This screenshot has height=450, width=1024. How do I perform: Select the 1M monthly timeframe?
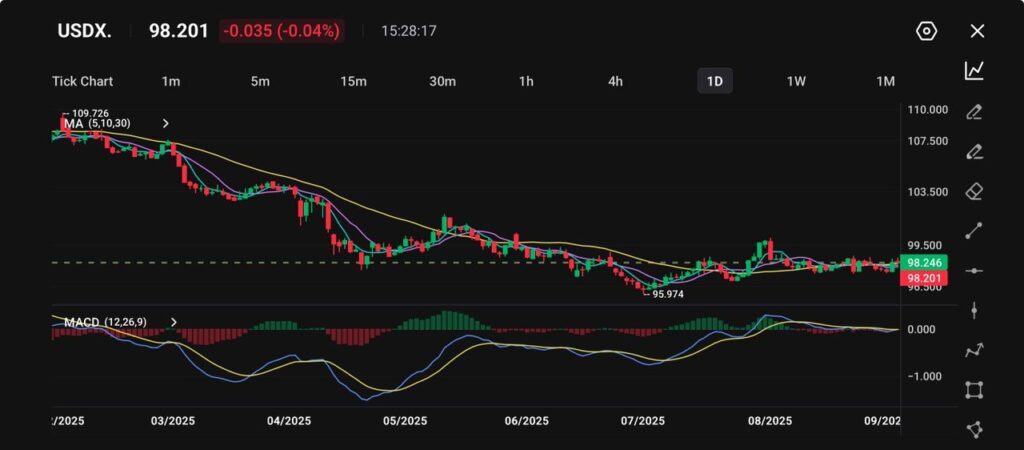coord(885,81)
